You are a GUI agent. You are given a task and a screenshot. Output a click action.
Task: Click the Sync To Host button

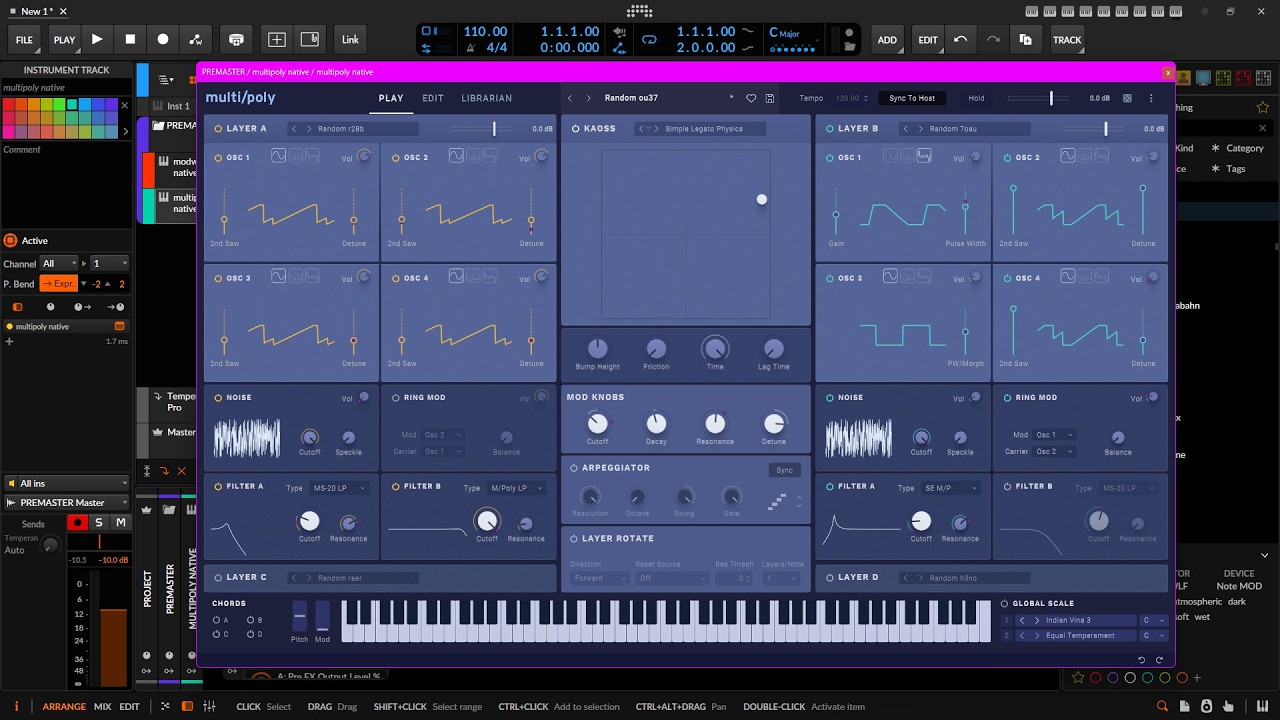click(912, 98)
